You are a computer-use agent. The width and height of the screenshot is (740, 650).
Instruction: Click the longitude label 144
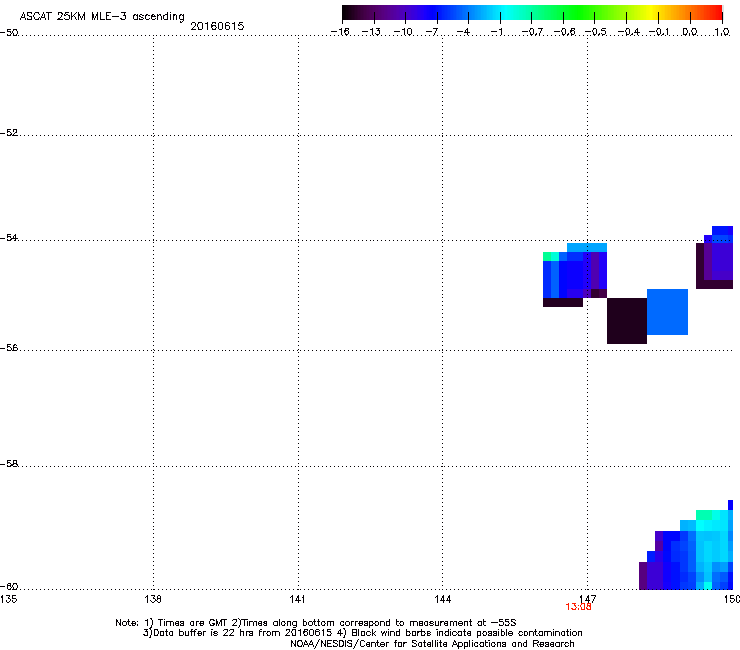442,599
